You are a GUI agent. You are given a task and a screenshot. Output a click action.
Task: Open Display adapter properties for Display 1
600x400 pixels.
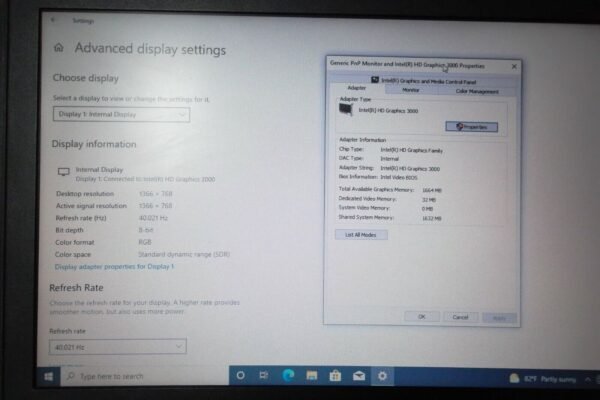point(114,266)
